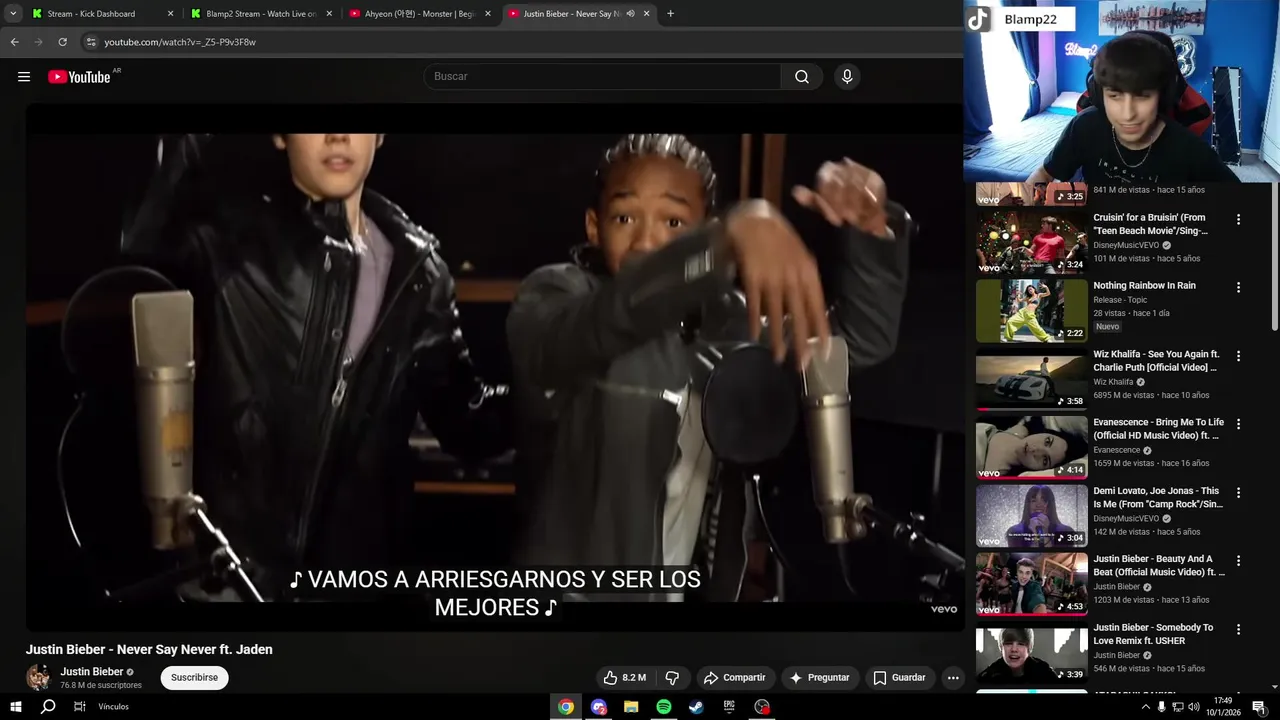Open the system volume control
The image size is (1280, 720).
point(1193,707)
